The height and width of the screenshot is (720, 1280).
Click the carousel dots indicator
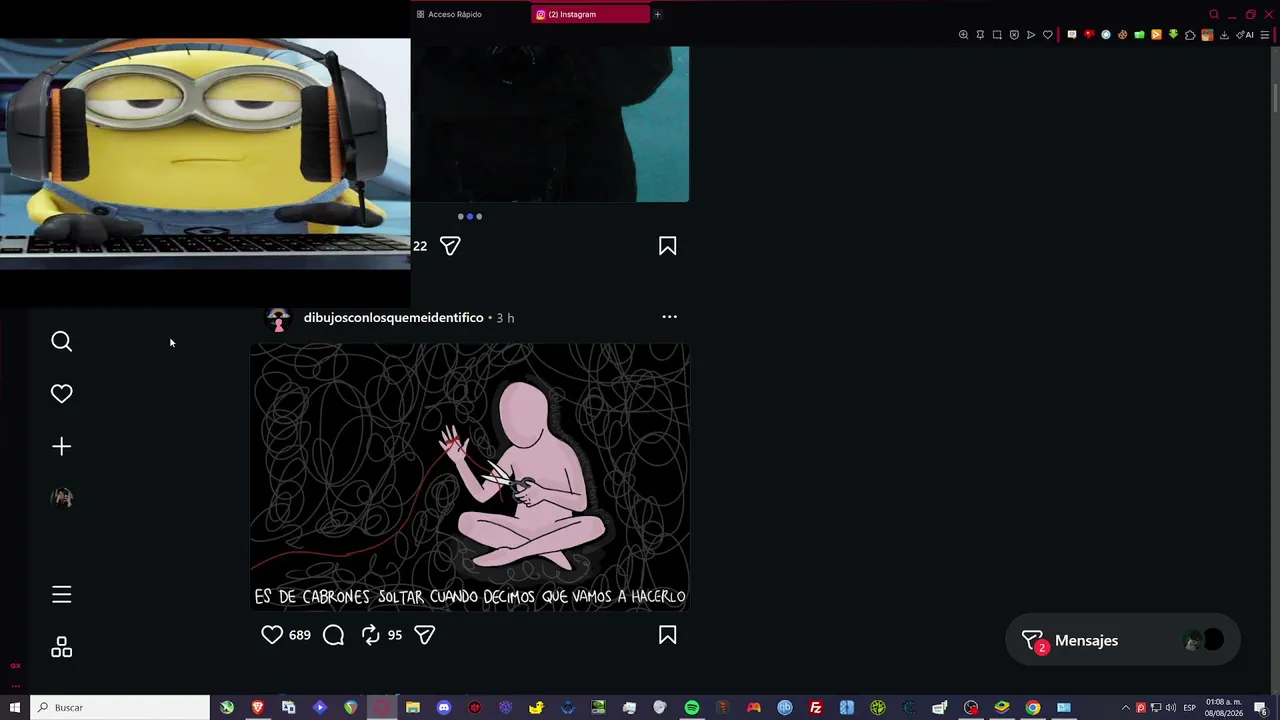469,216
